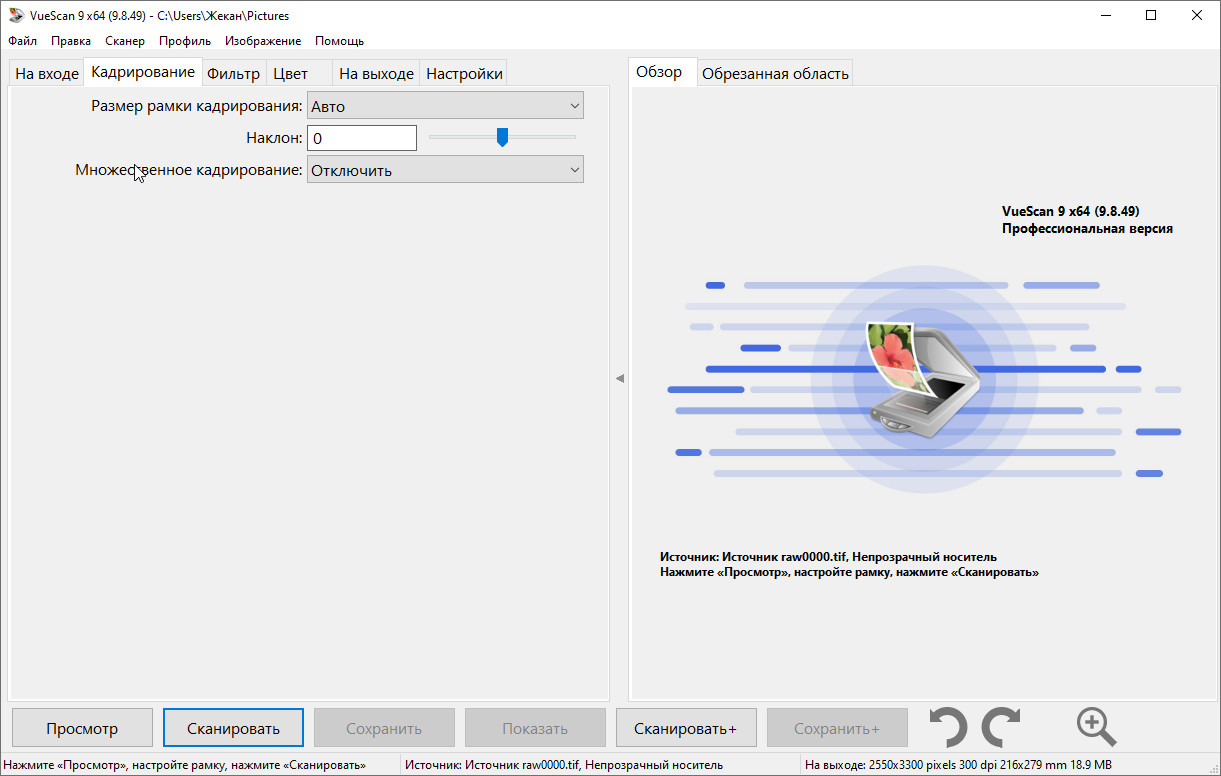Expand the Множественное кадрирование dropdown

click(x=445, y=170)
